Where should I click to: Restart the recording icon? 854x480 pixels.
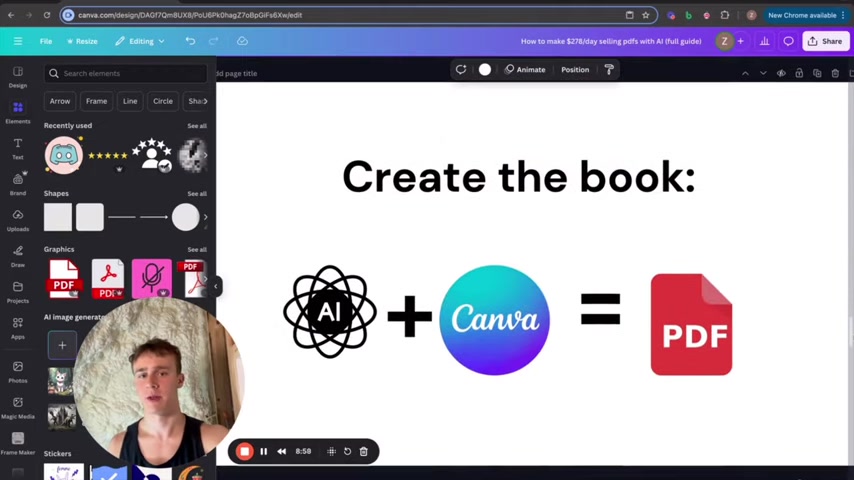347,452
